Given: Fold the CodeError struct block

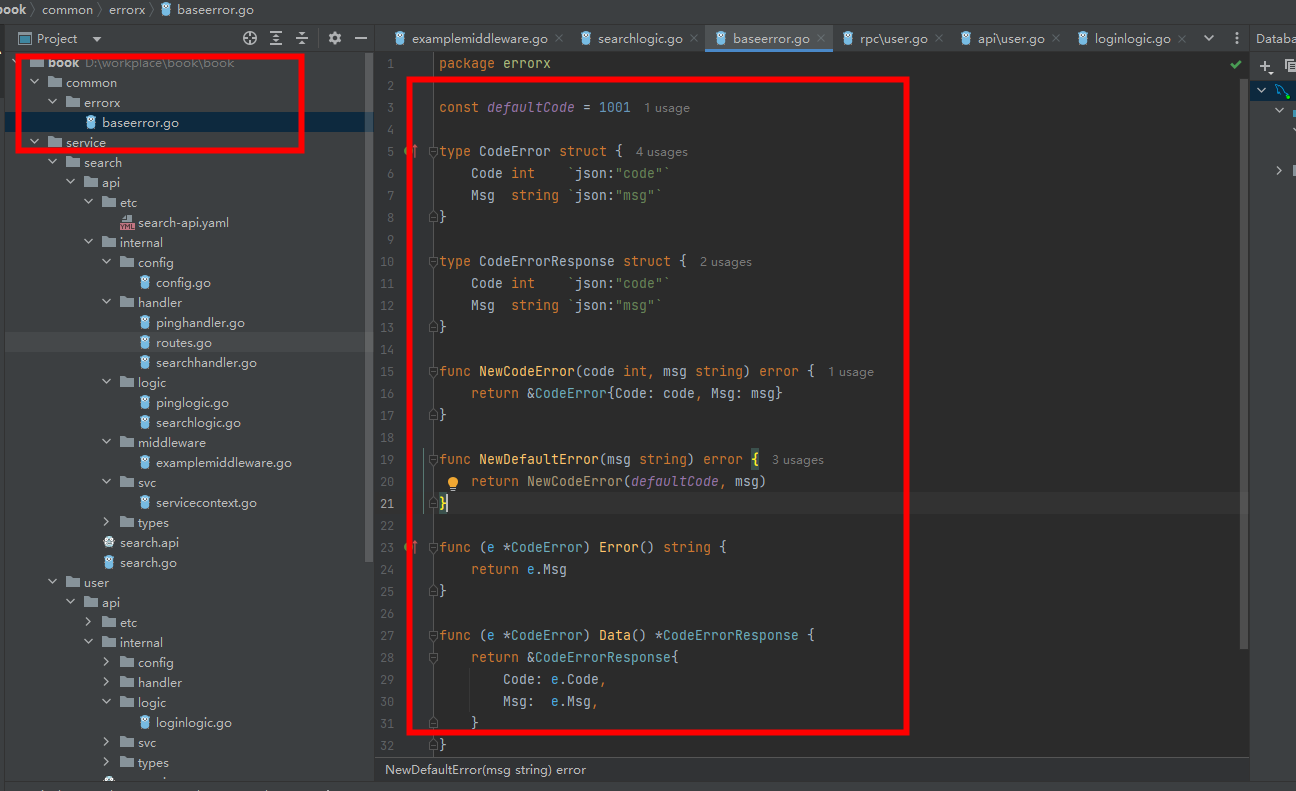Looking at the screenshot, I should tap(431, 151).
